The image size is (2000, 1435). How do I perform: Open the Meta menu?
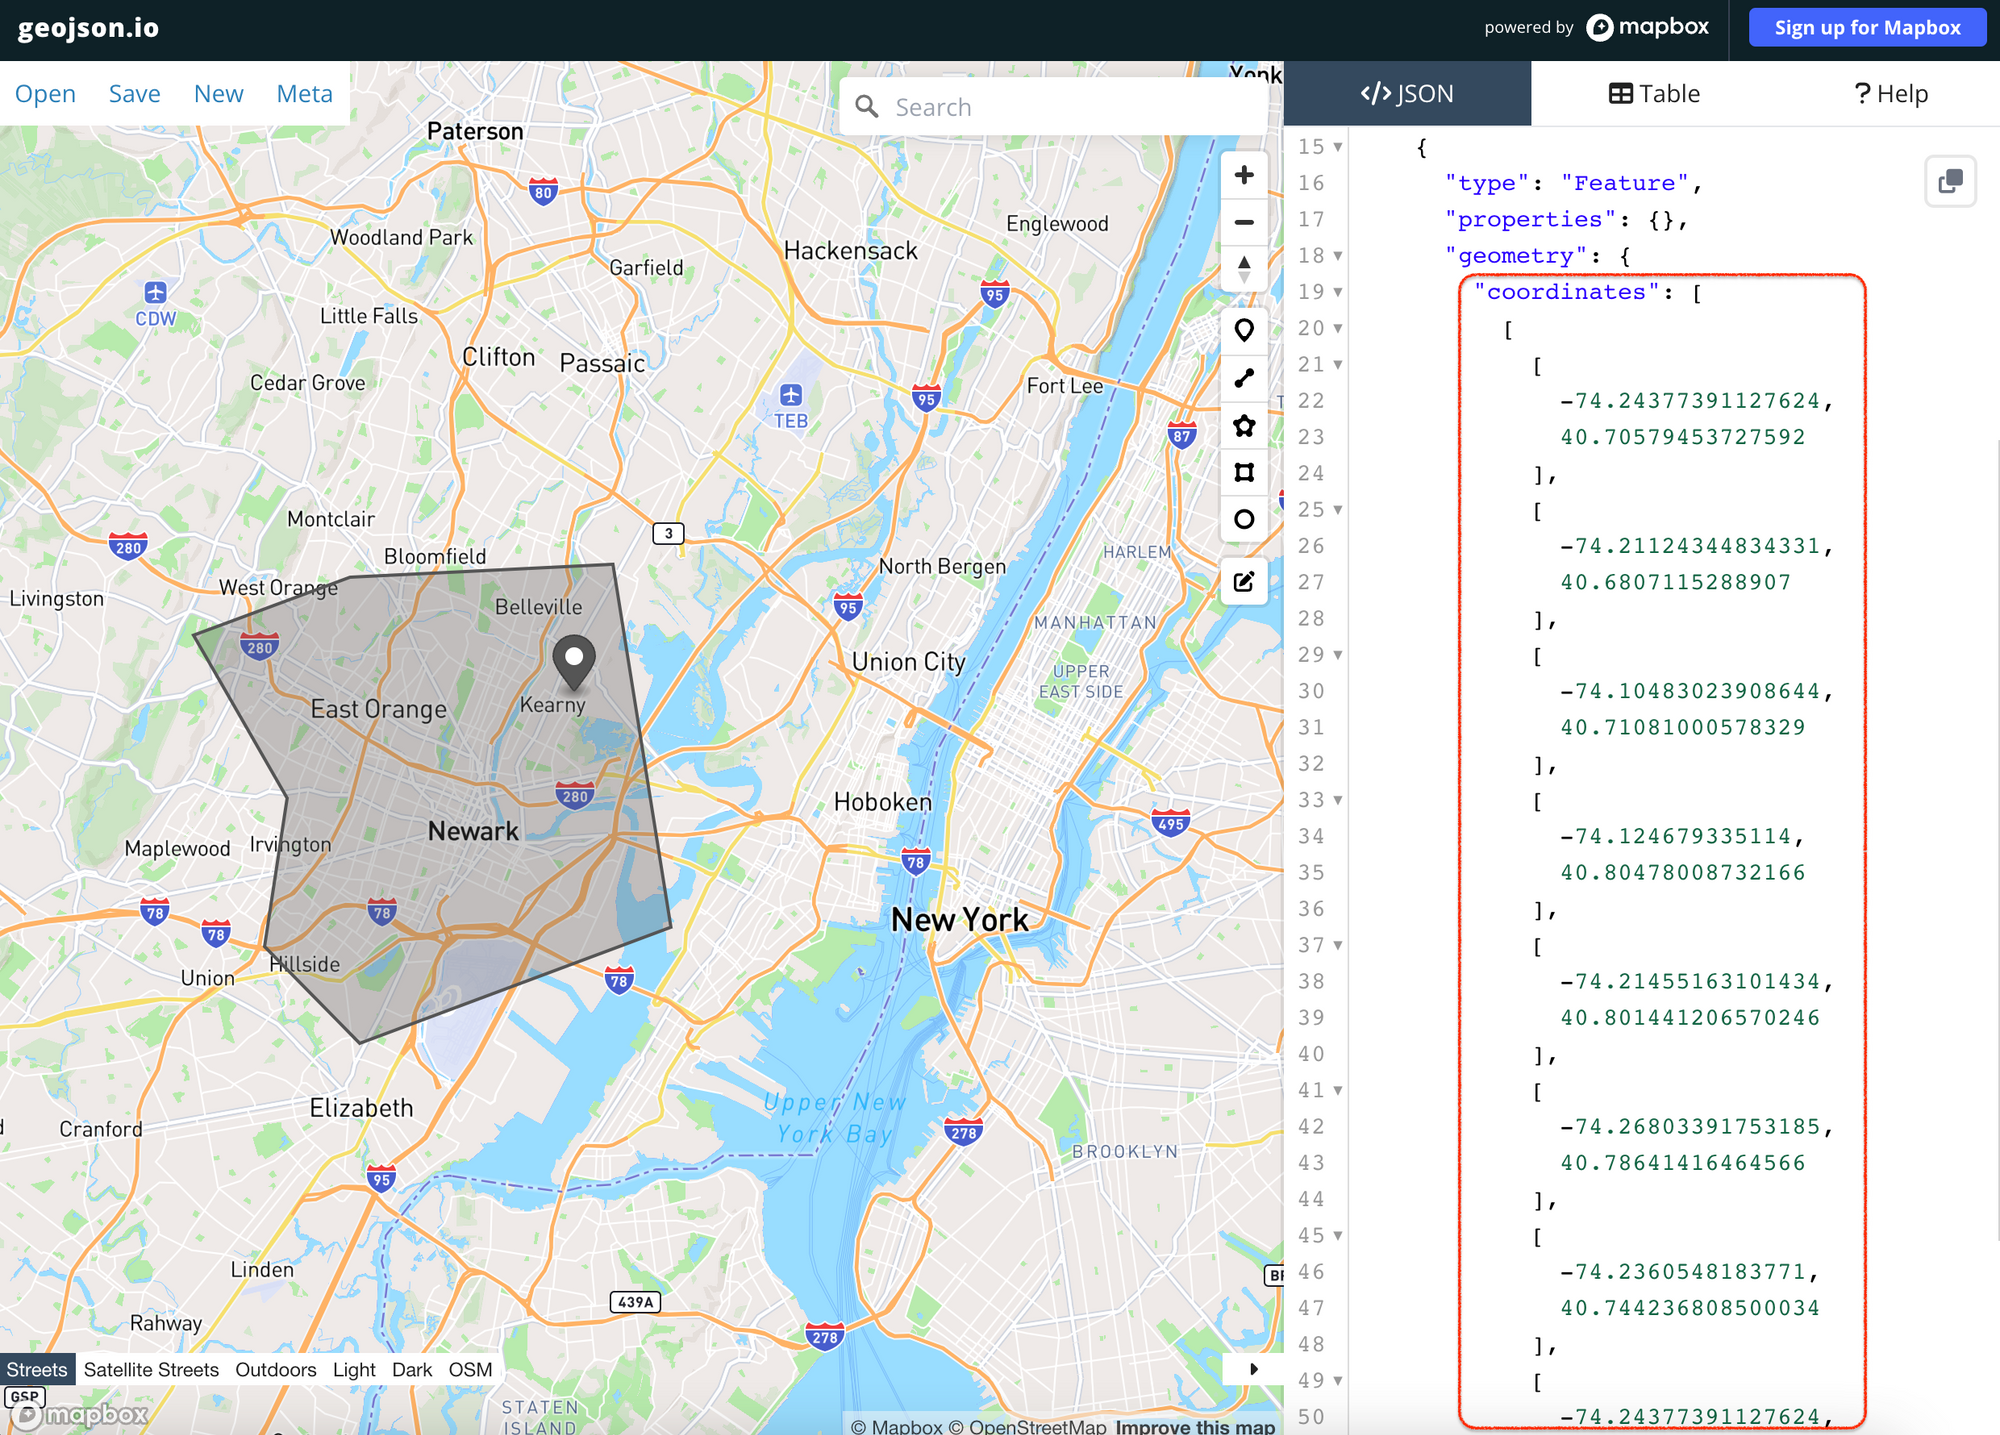click(304, 93)
